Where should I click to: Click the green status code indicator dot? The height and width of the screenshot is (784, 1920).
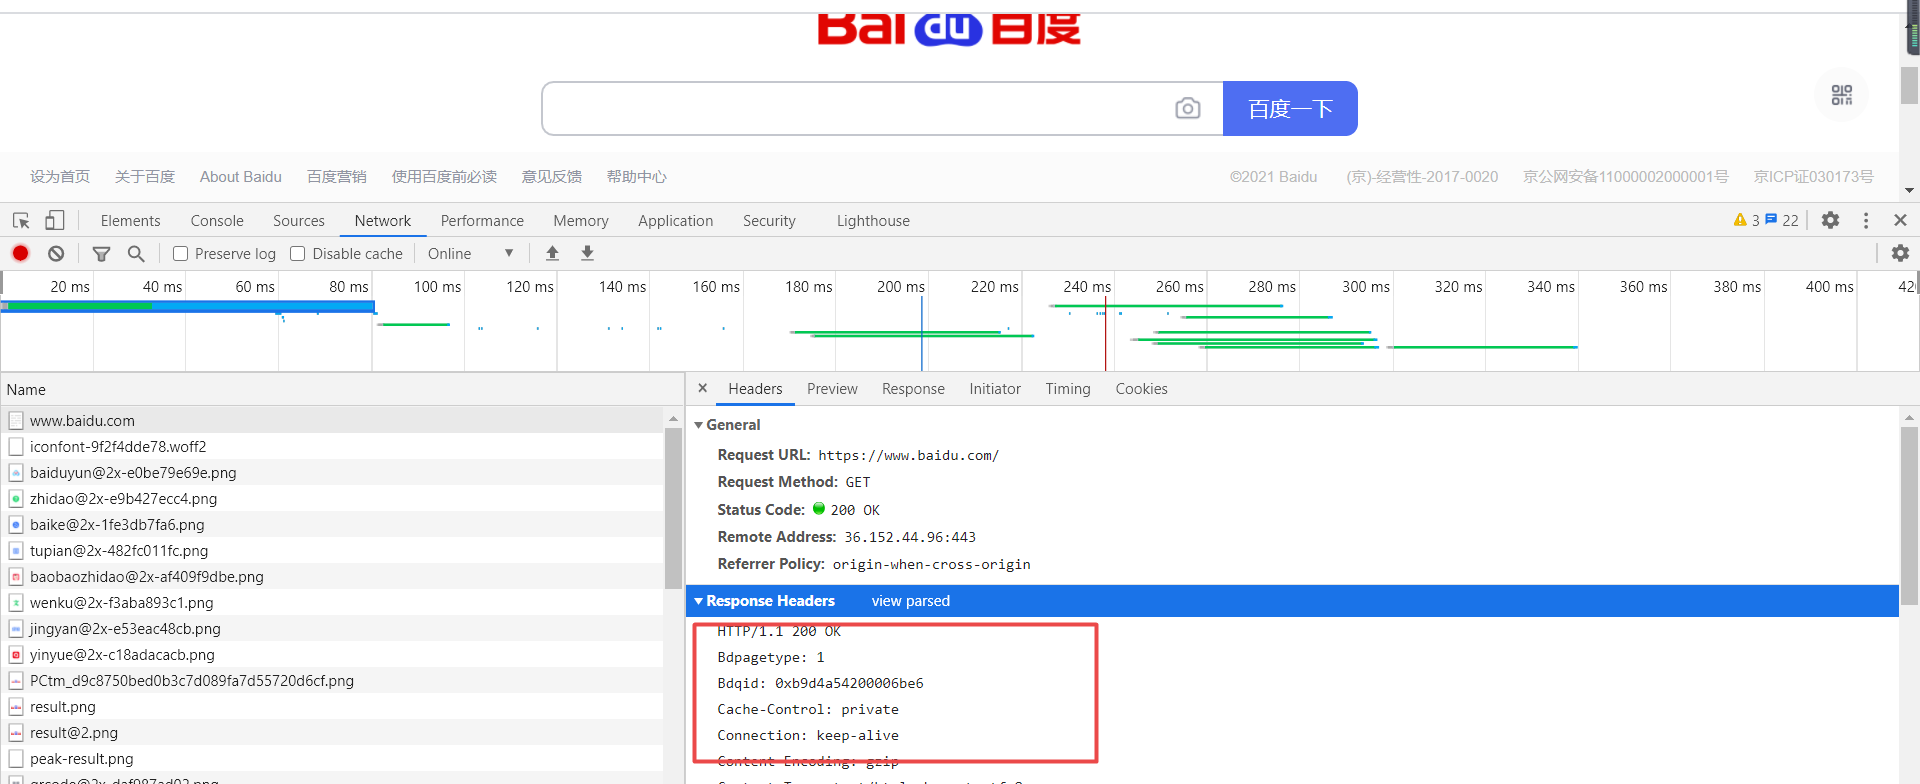coord(819,509)
